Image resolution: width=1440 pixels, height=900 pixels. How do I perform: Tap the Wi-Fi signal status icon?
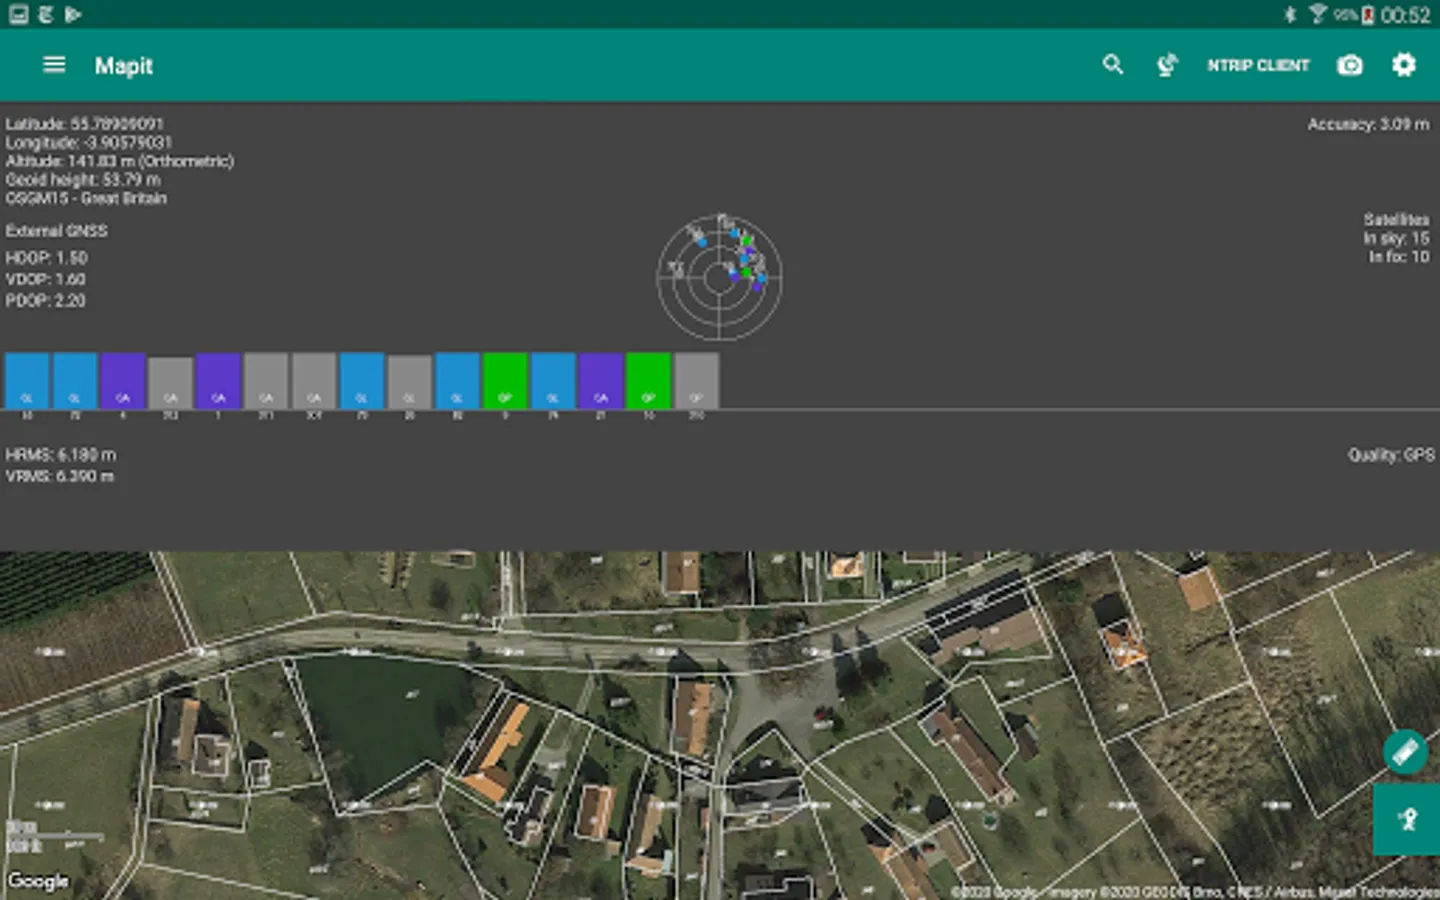pos(1318,14)
